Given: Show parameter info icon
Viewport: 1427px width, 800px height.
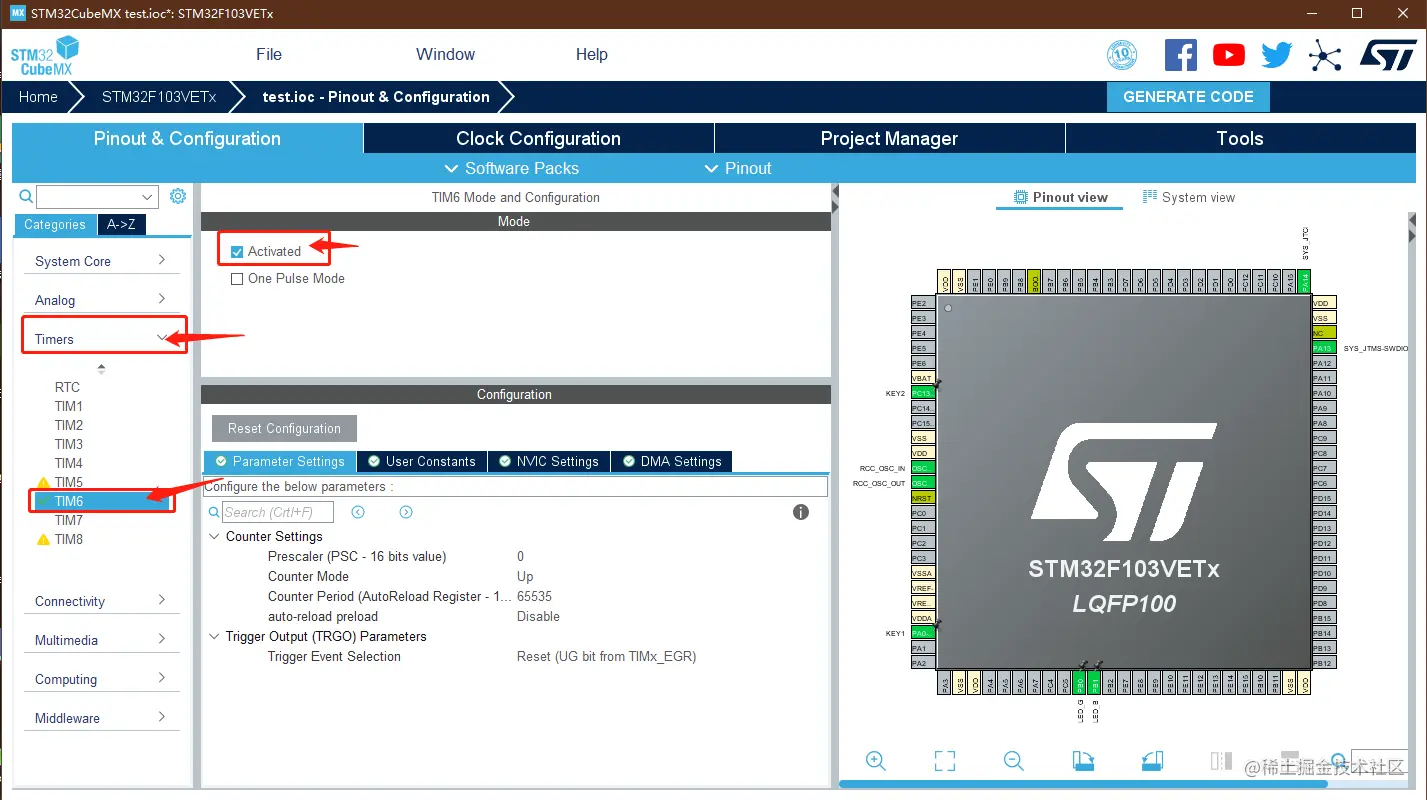Looking at the screenshot, I should (801, 512).
